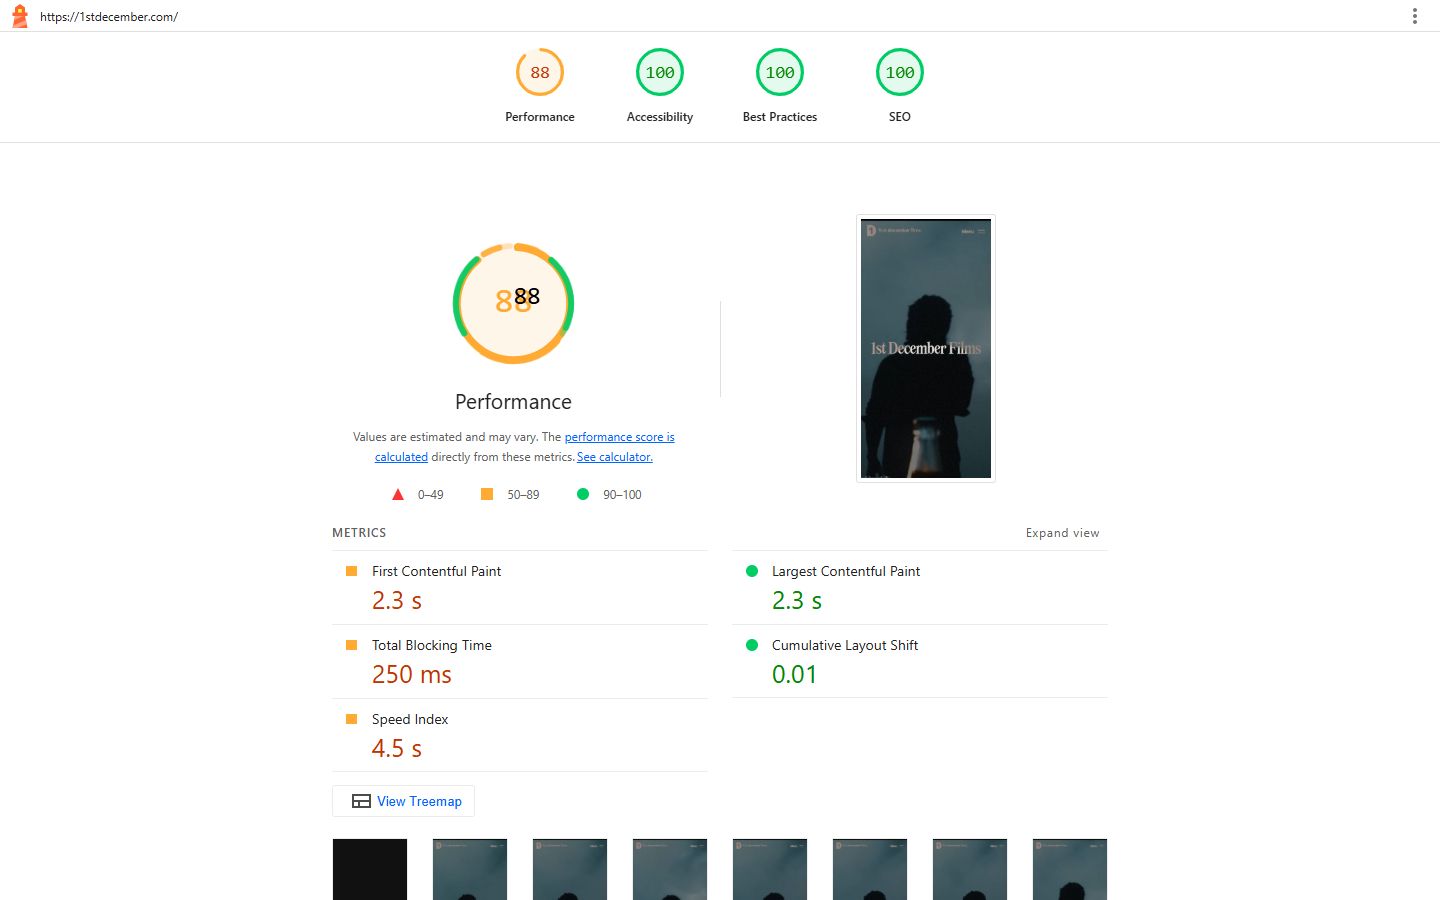
Task: Click the 4.5 s Speed Index value
Action: click(397, 749)
